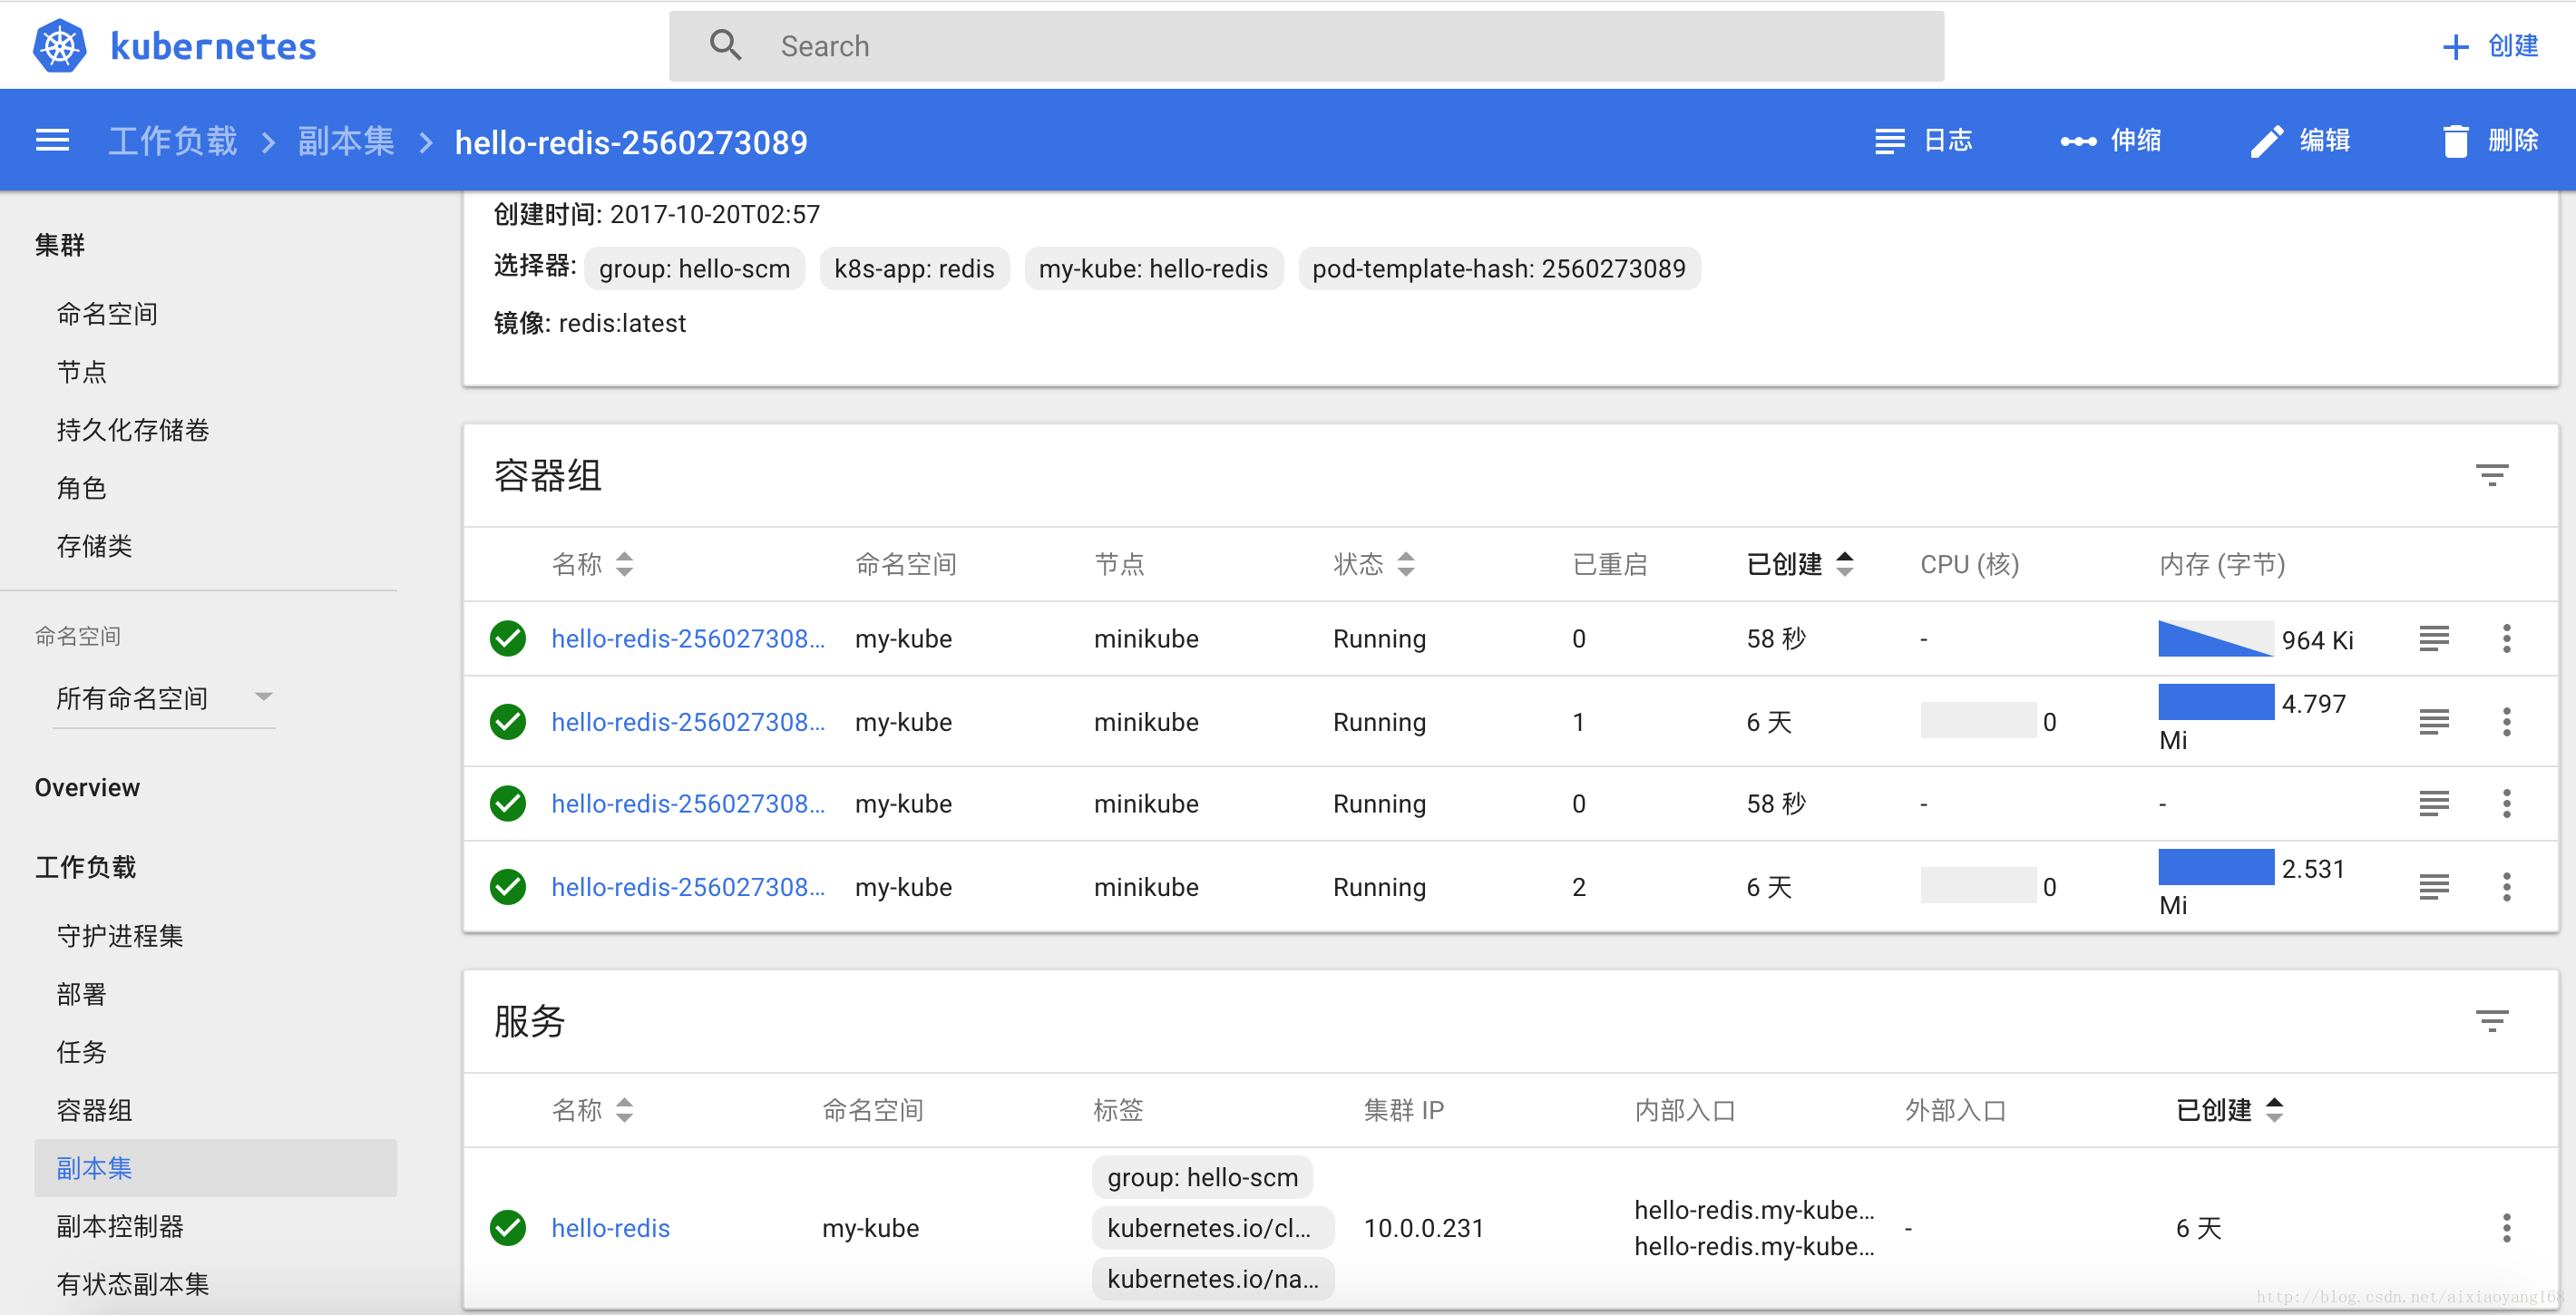This screenshot has height=1315, width=2576.
Task: Click the + 创建 button
Action: [x=2492, y=45]
